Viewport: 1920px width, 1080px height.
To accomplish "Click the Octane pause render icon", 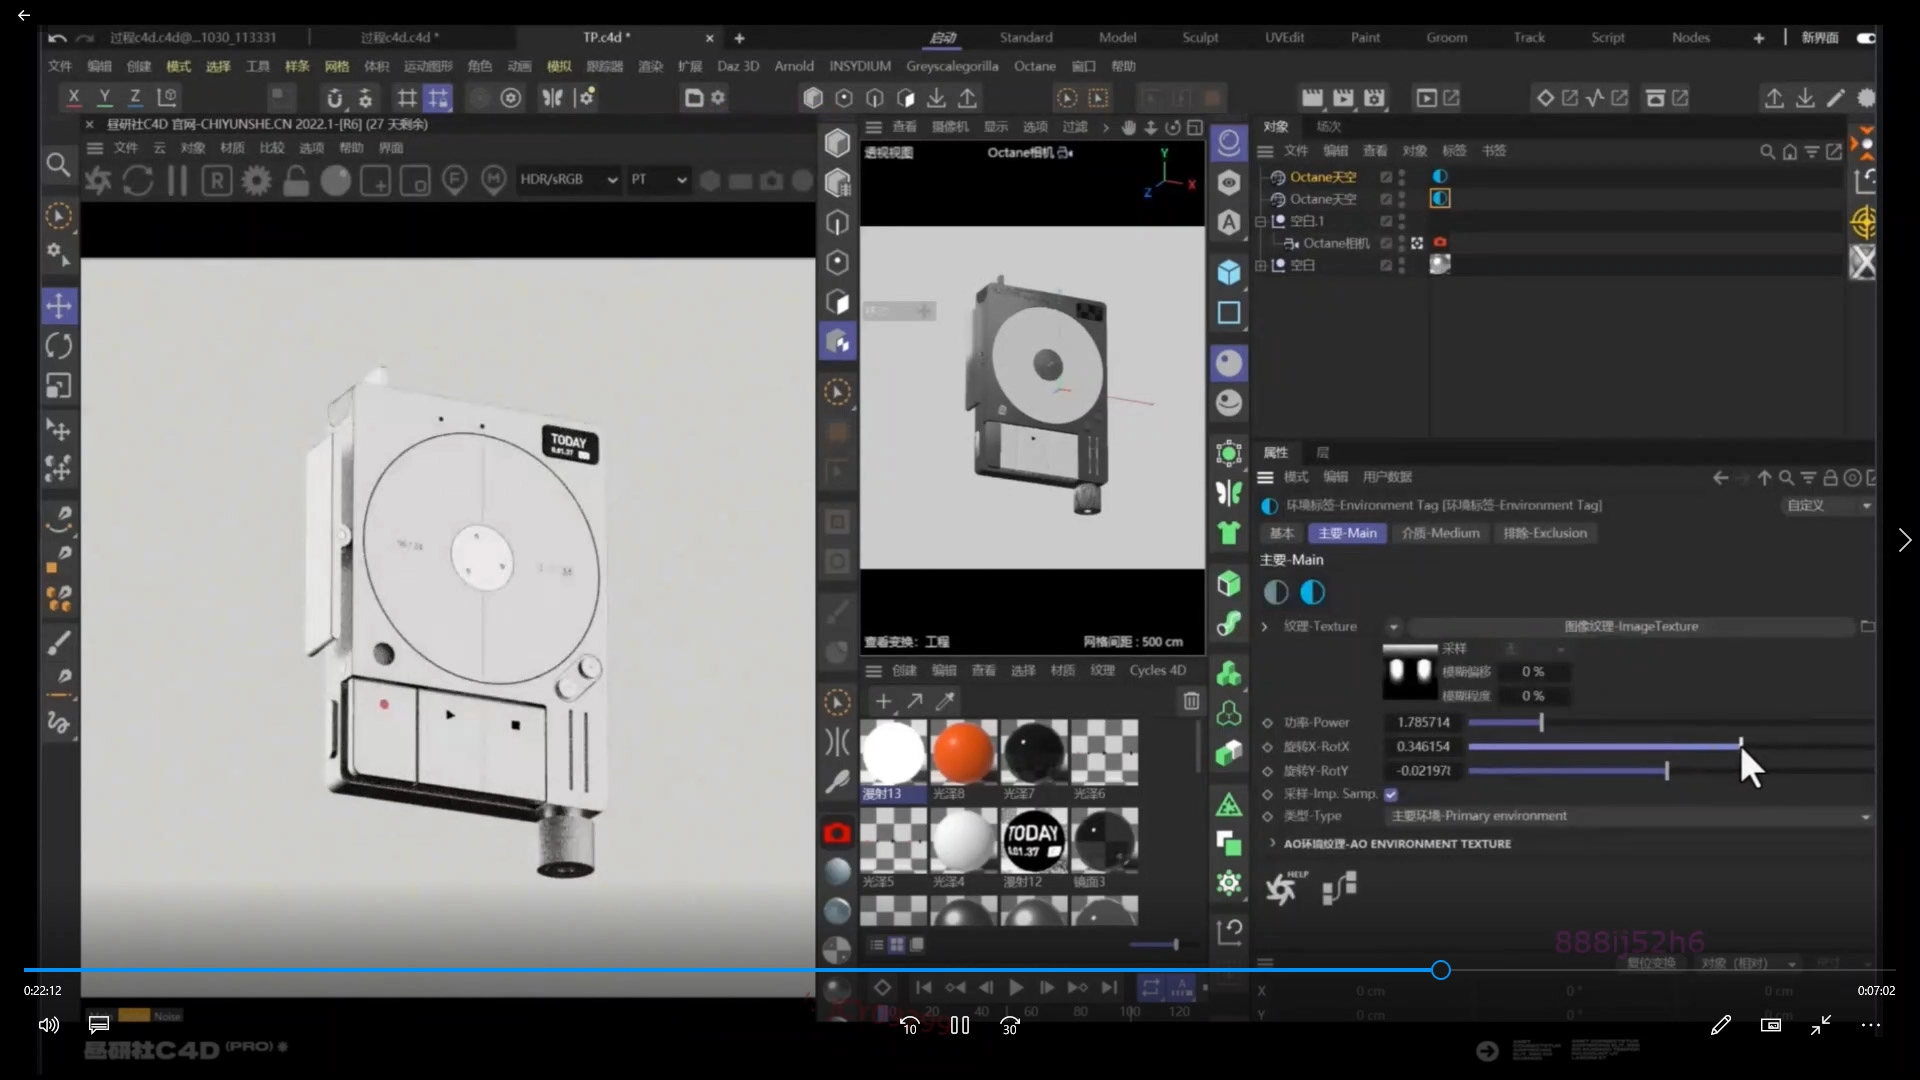I will tap(177, 181).
